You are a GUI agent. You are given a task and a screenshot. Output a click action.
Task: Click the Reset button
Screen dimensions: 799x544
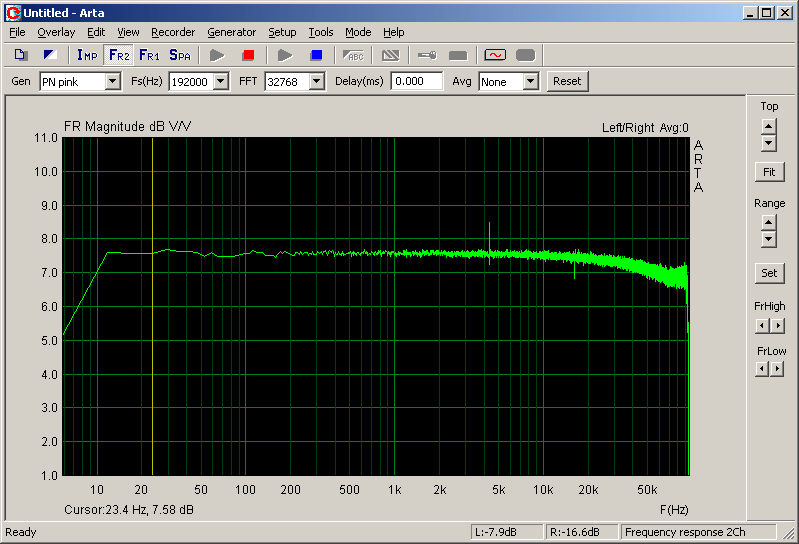coord(567,81)
